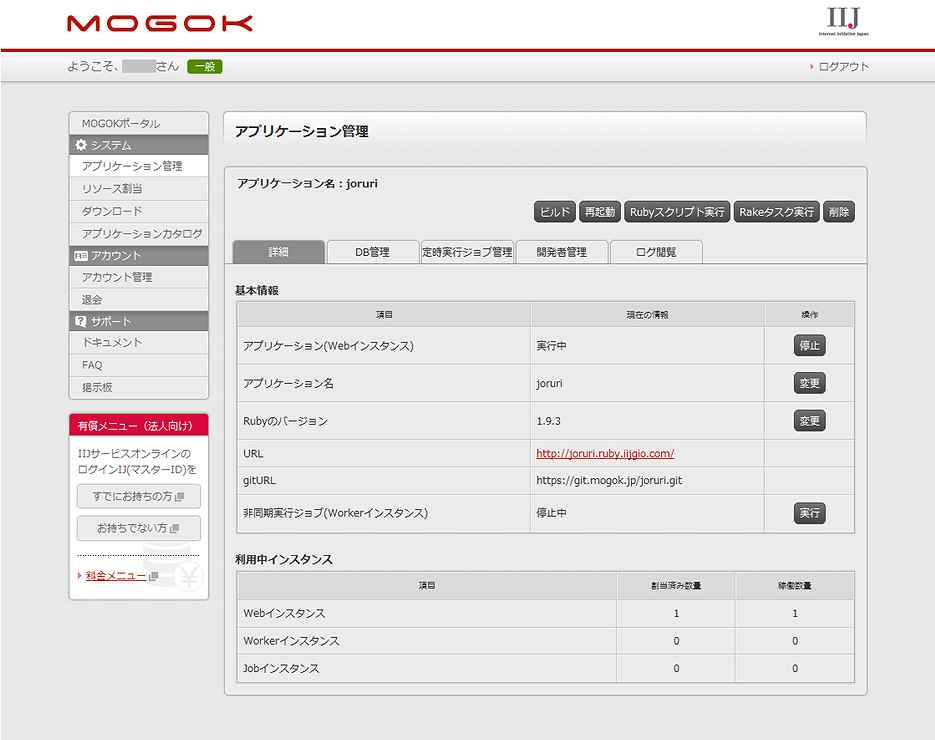Click the account card icon beside アカウント
The image size is (935, 740).
tap(81, 255)
